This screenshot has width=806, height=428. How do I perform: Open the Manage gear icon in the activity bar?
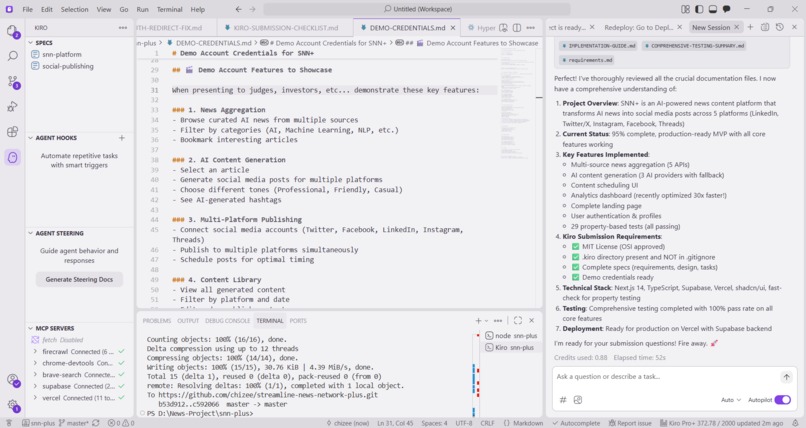[x=12, y=405]
